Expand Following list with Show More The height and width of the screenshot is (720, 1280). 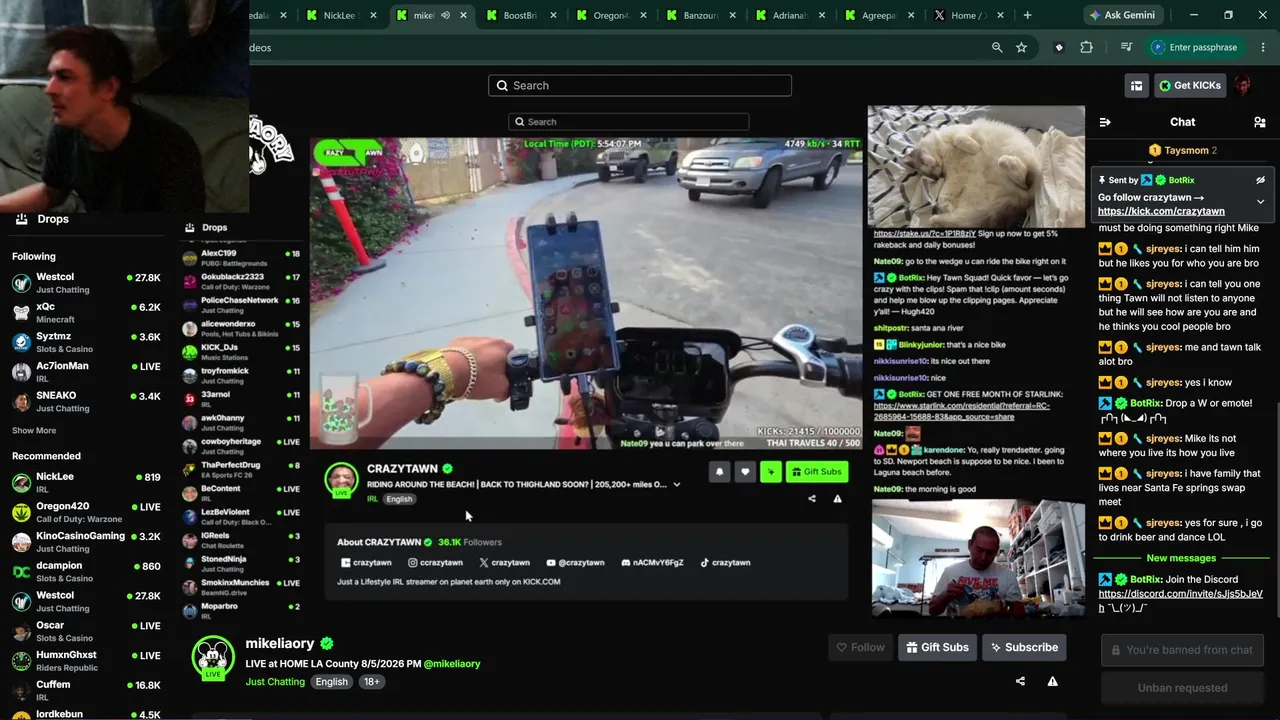click(x=34, y=431)
